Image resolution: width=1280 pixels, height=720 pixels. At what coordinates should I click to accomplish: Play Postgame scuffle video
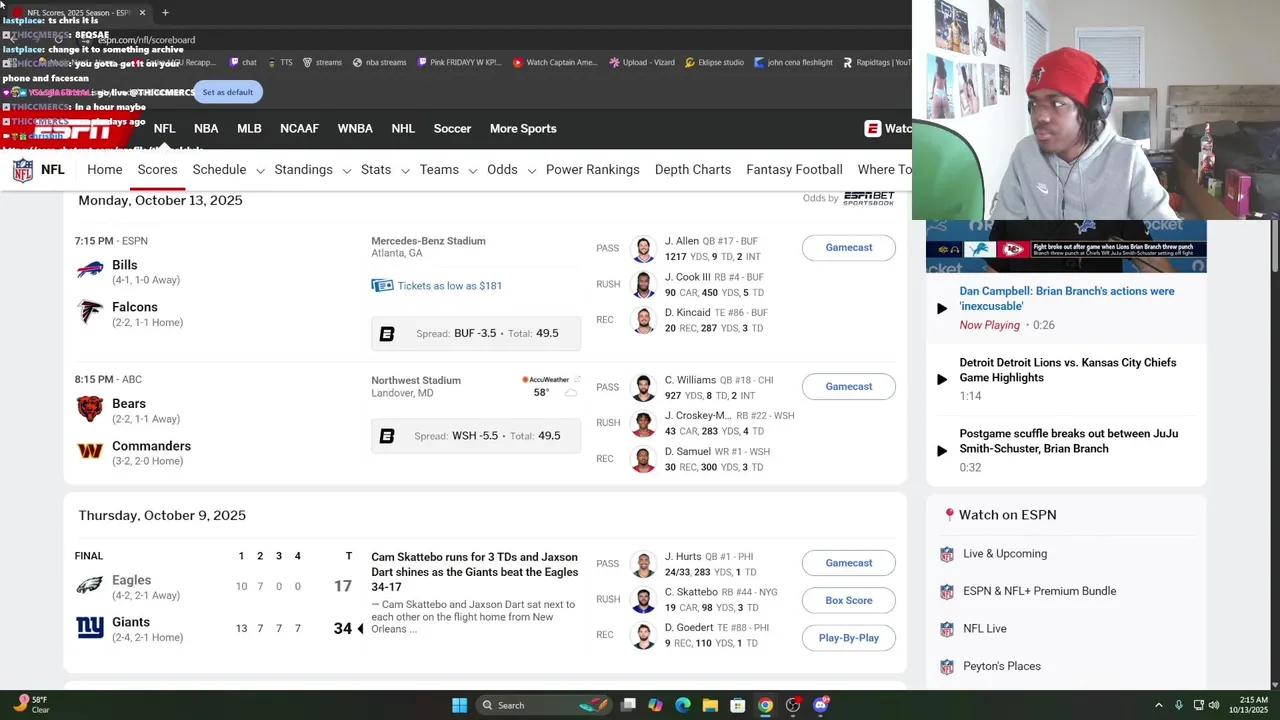941,450
